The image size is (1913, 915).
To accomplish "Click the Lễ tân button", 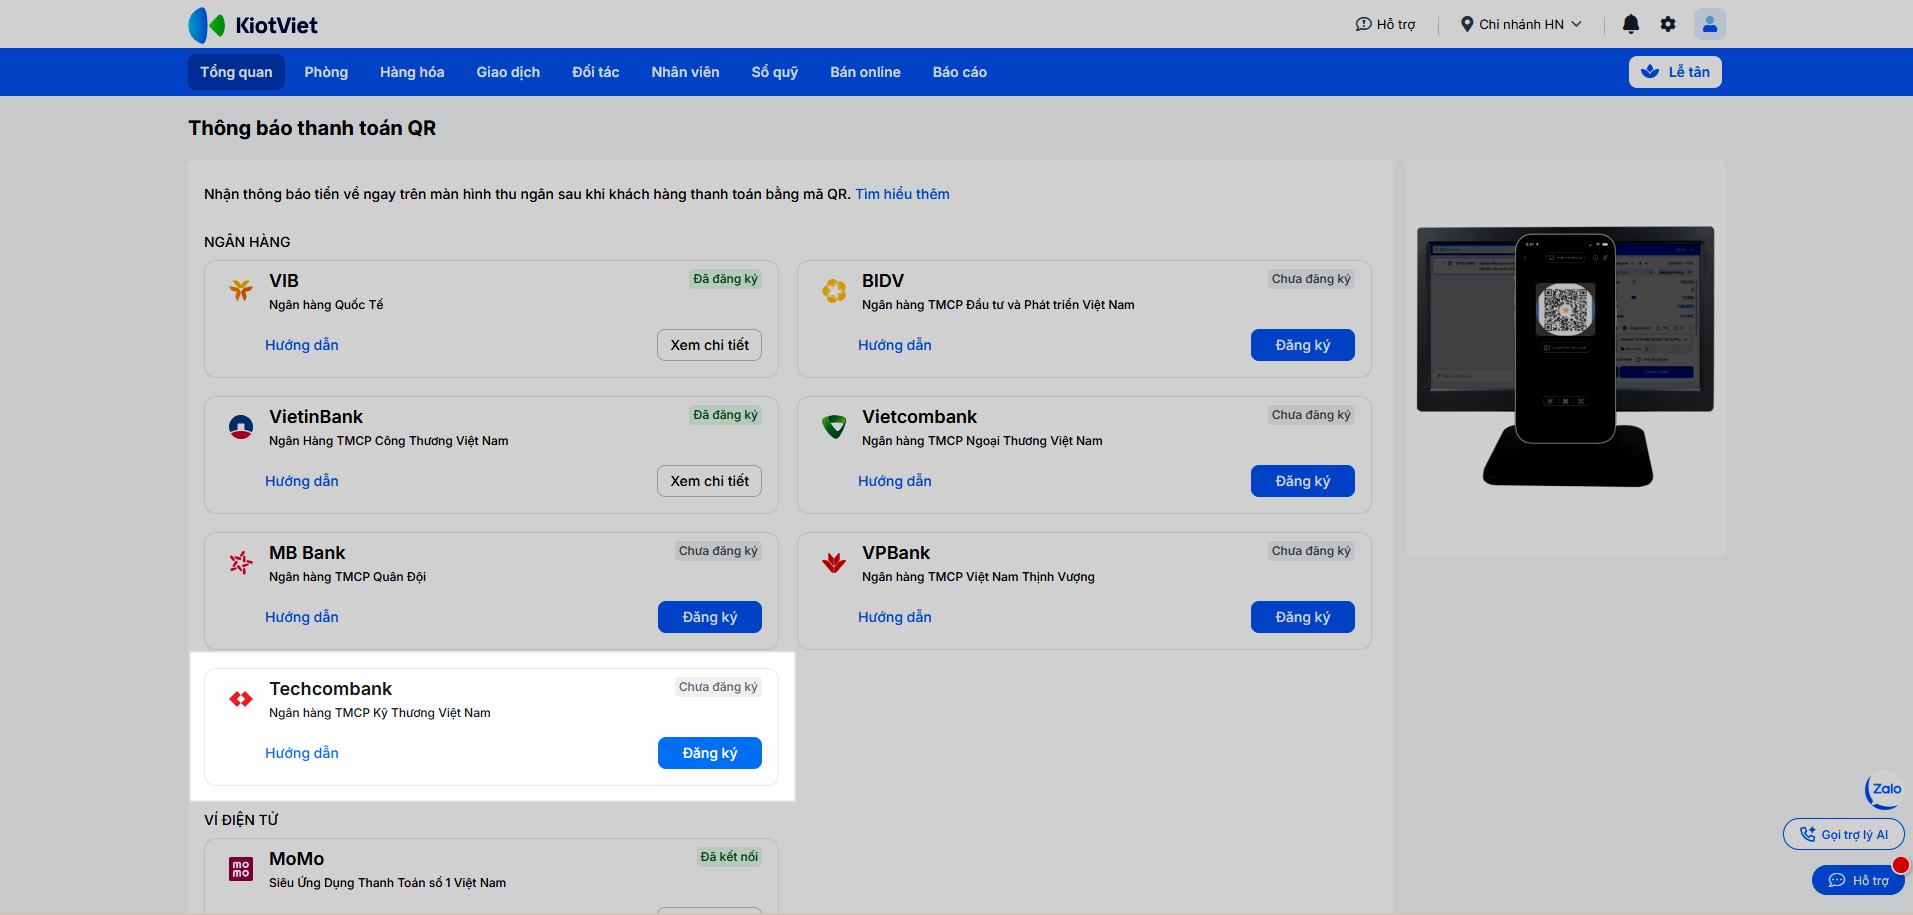I will pos(1675,72).
